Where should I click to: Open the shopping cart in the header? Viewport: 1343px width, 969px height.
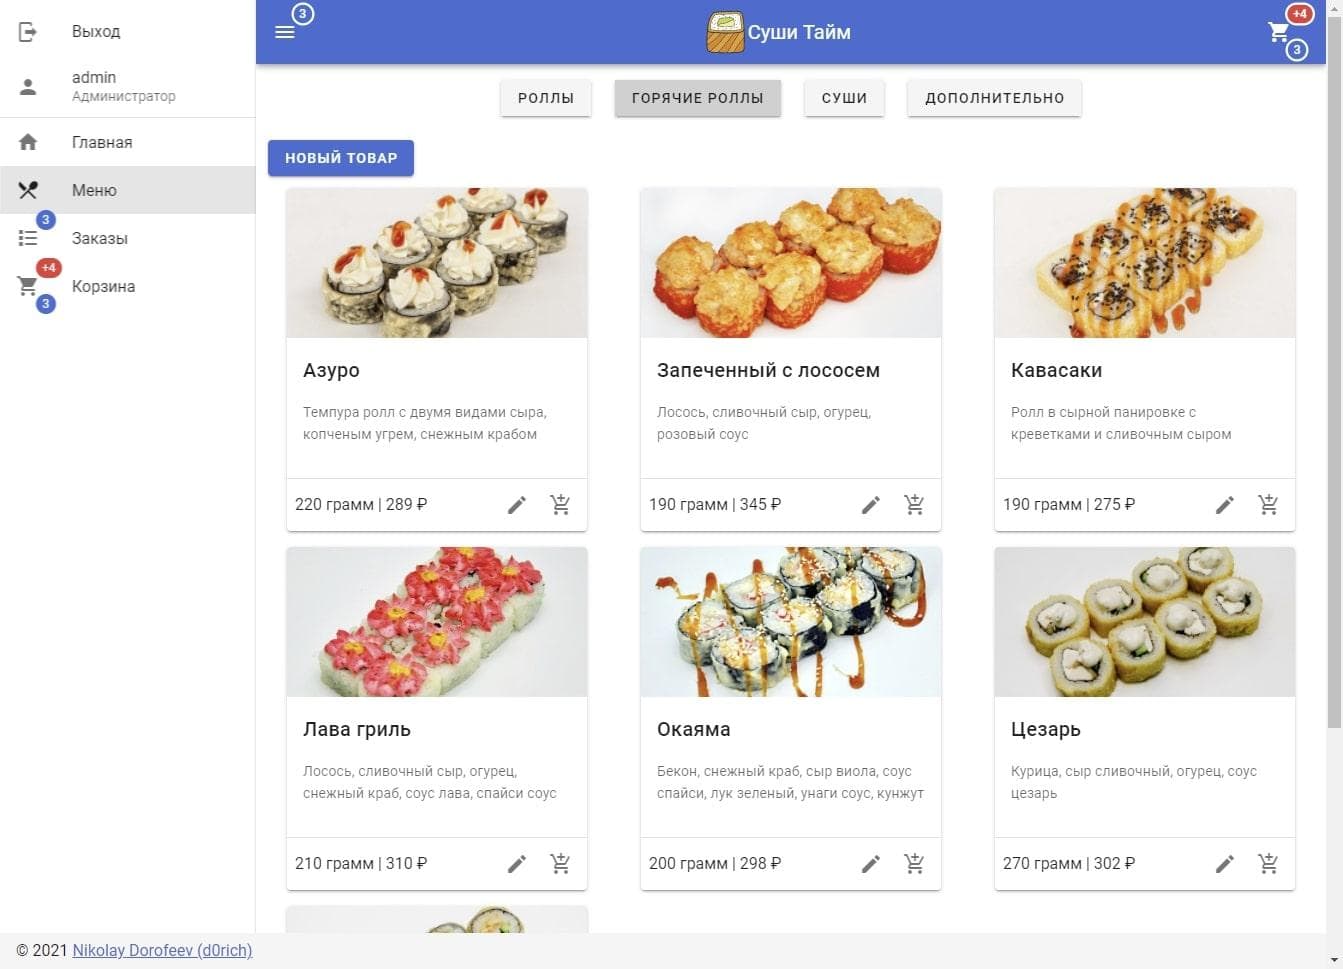click(x=1279, y=32)
